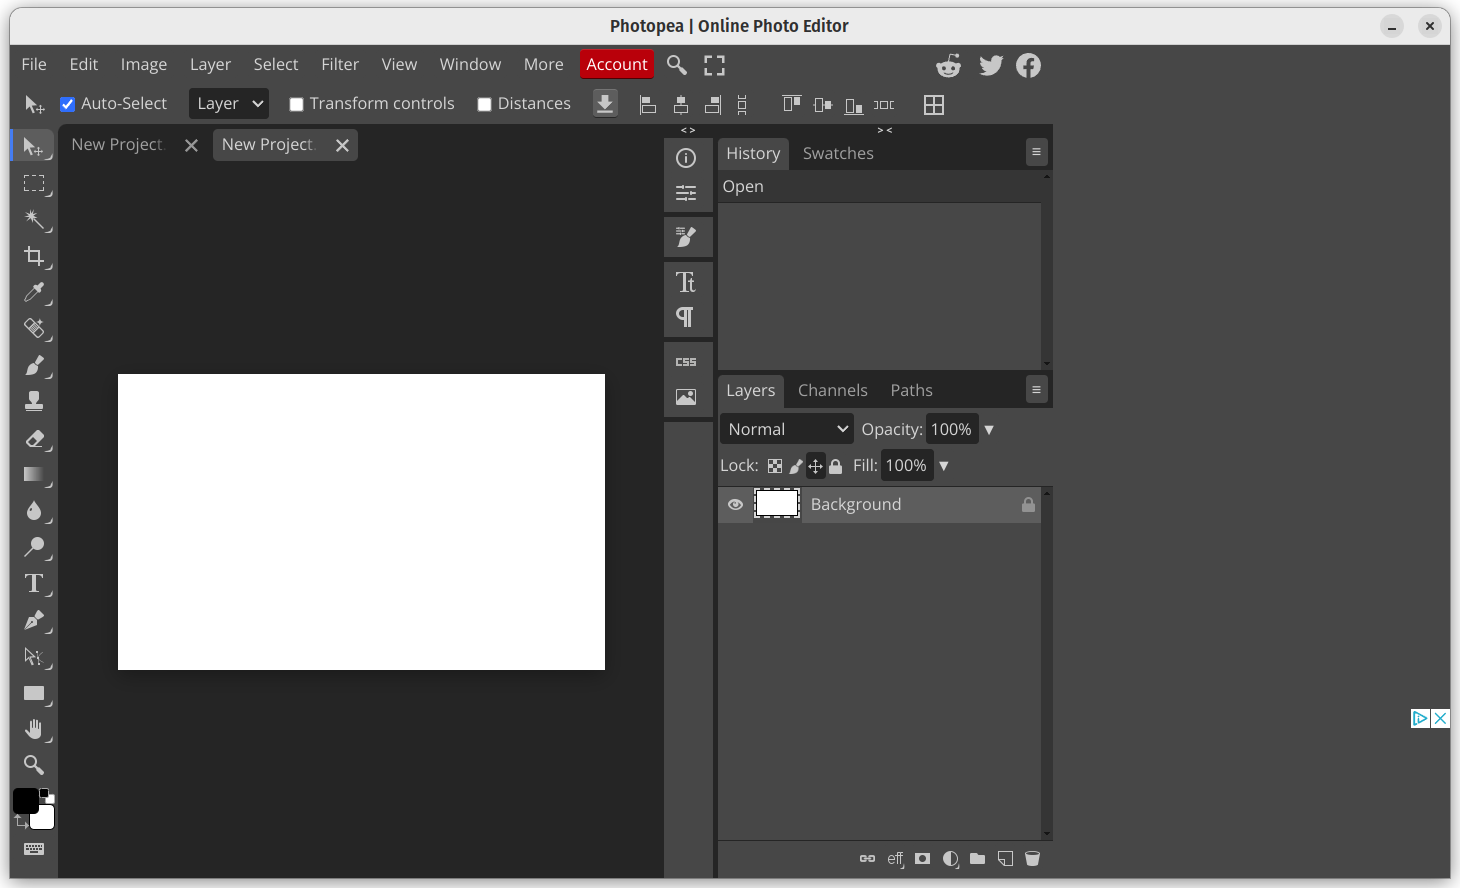Enable Transform controls checkbox
The width and height of the screenshot is (1460, 888).
click(x=296, y=104)
